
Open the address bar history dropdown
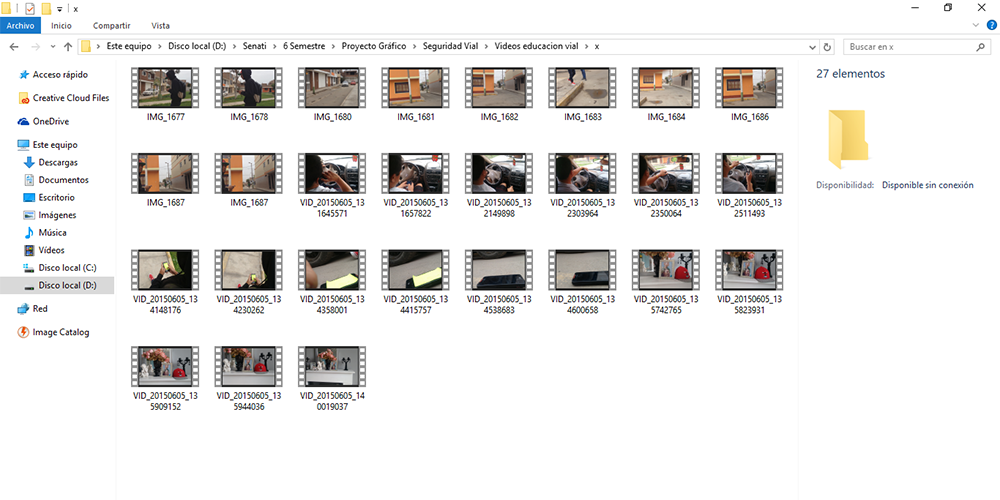click(x=812, y=47)
